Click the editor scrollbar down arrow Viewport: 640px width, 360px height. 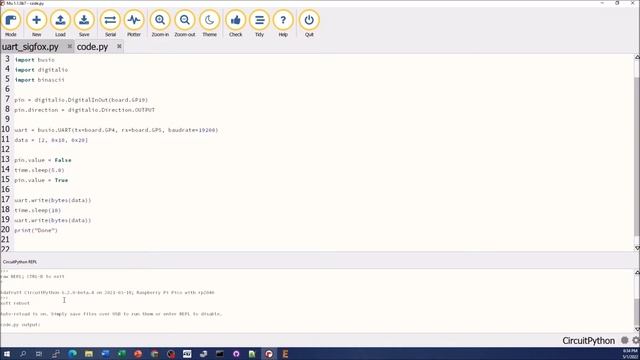637,248
